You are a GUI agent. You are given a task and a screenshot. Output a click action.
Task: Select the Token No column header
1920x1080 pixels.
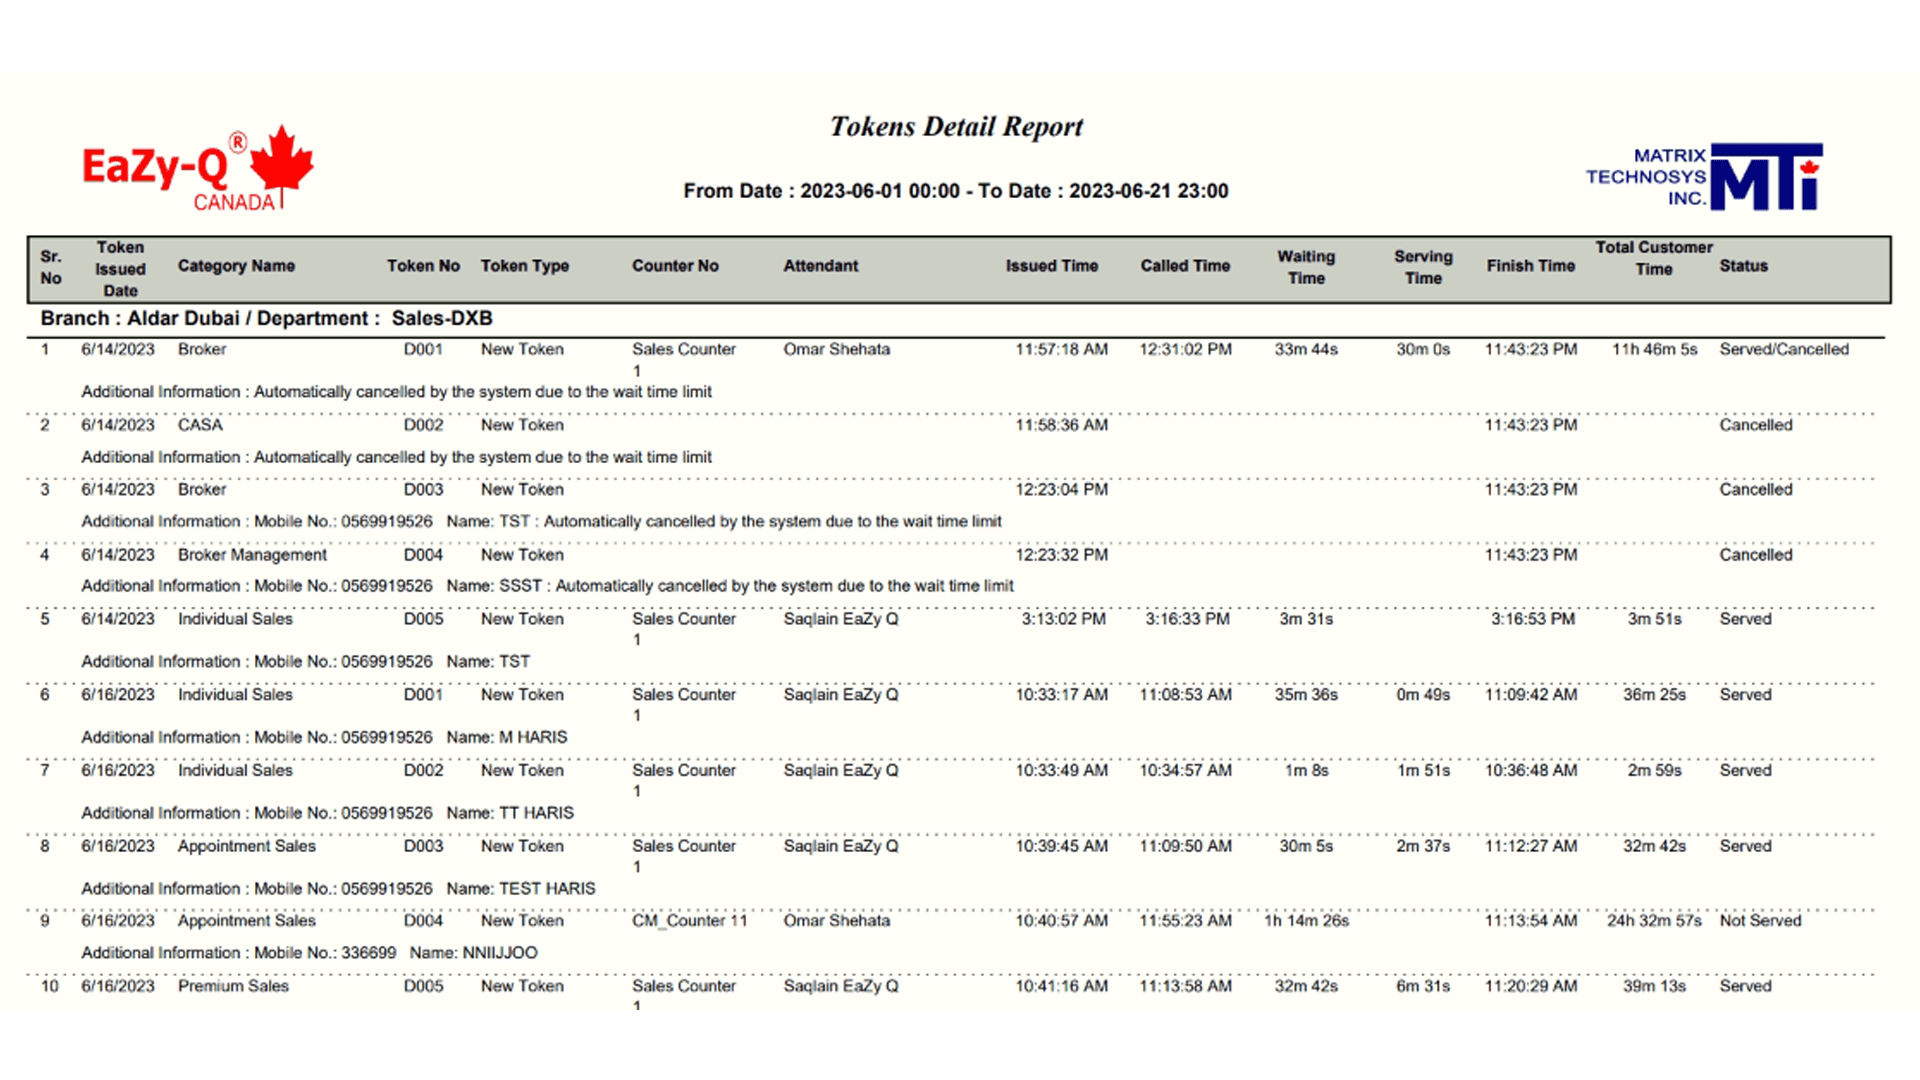click(423, 266)
